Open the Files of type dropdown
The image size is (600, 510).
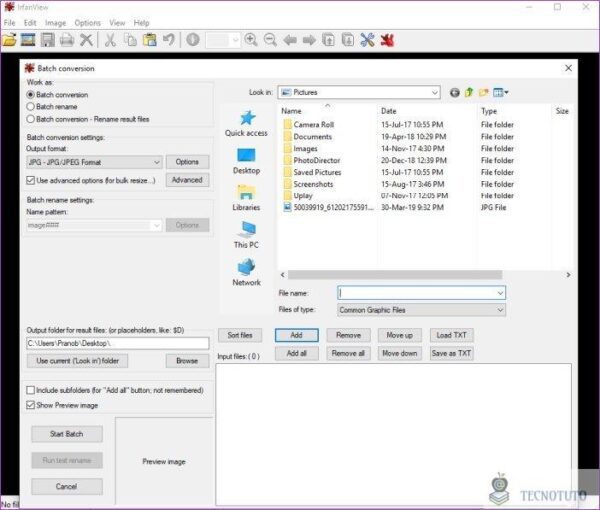pos(421,310)
